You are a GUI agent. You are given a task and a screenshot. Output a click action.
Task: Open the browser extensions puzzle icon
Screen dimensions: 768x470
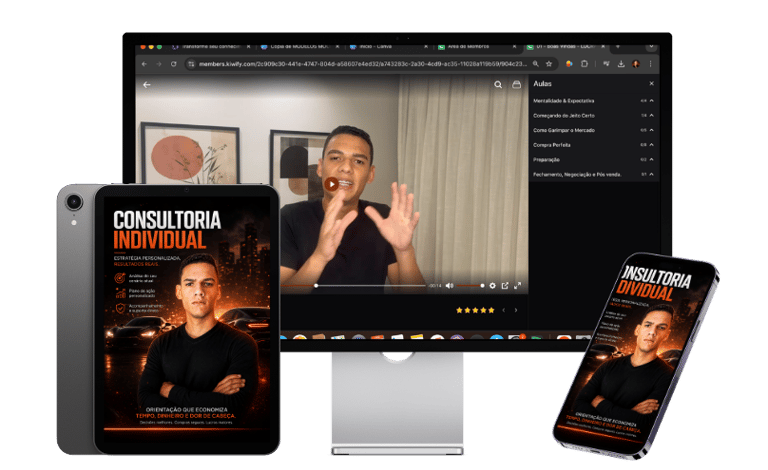coord(584,64)
